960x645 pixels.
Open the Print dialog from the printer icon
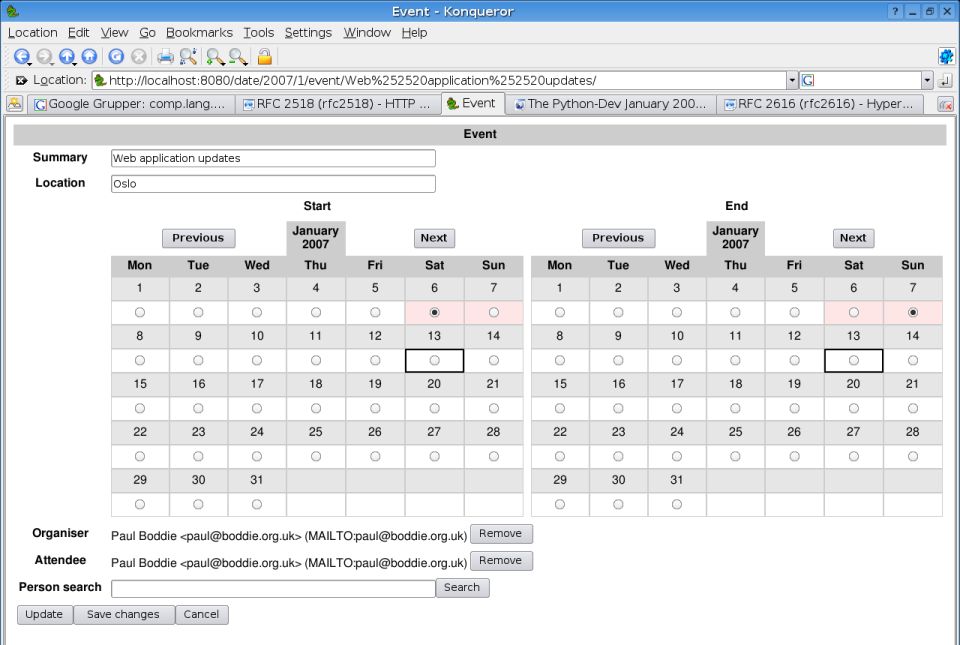pos(164,57)
